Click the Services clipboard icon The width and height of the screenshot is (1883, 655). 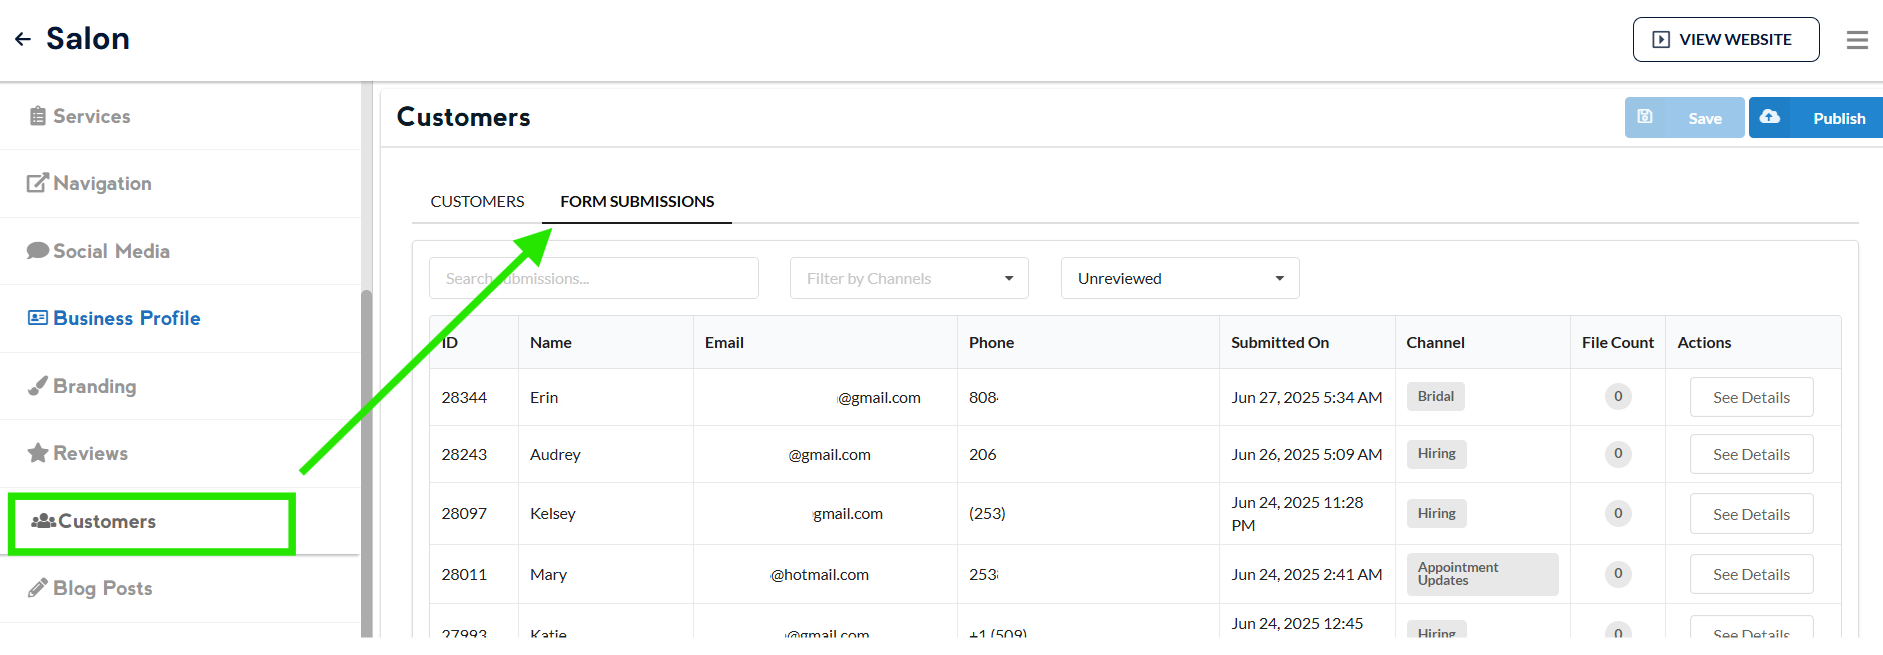click(38, 116)
